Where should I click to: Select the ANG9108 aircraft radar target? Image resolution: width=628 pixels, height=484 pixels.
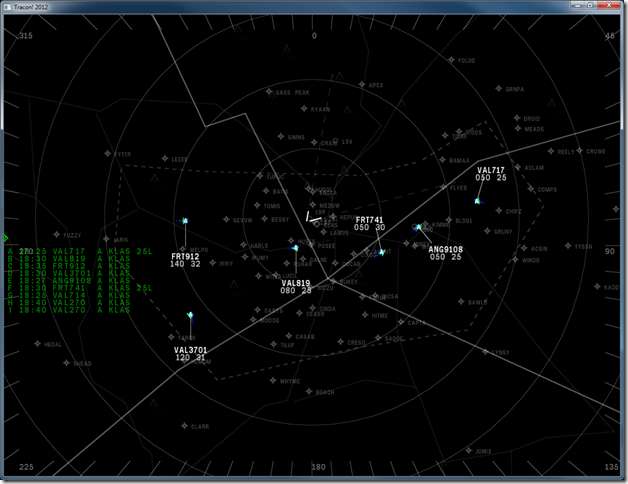(419, 227)
